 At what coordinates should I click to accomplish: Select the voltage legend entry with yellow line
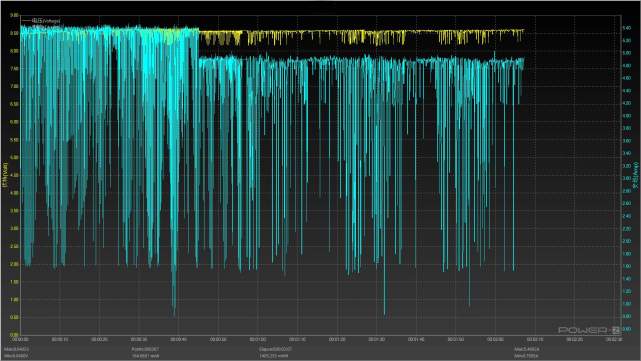point(41,20)
